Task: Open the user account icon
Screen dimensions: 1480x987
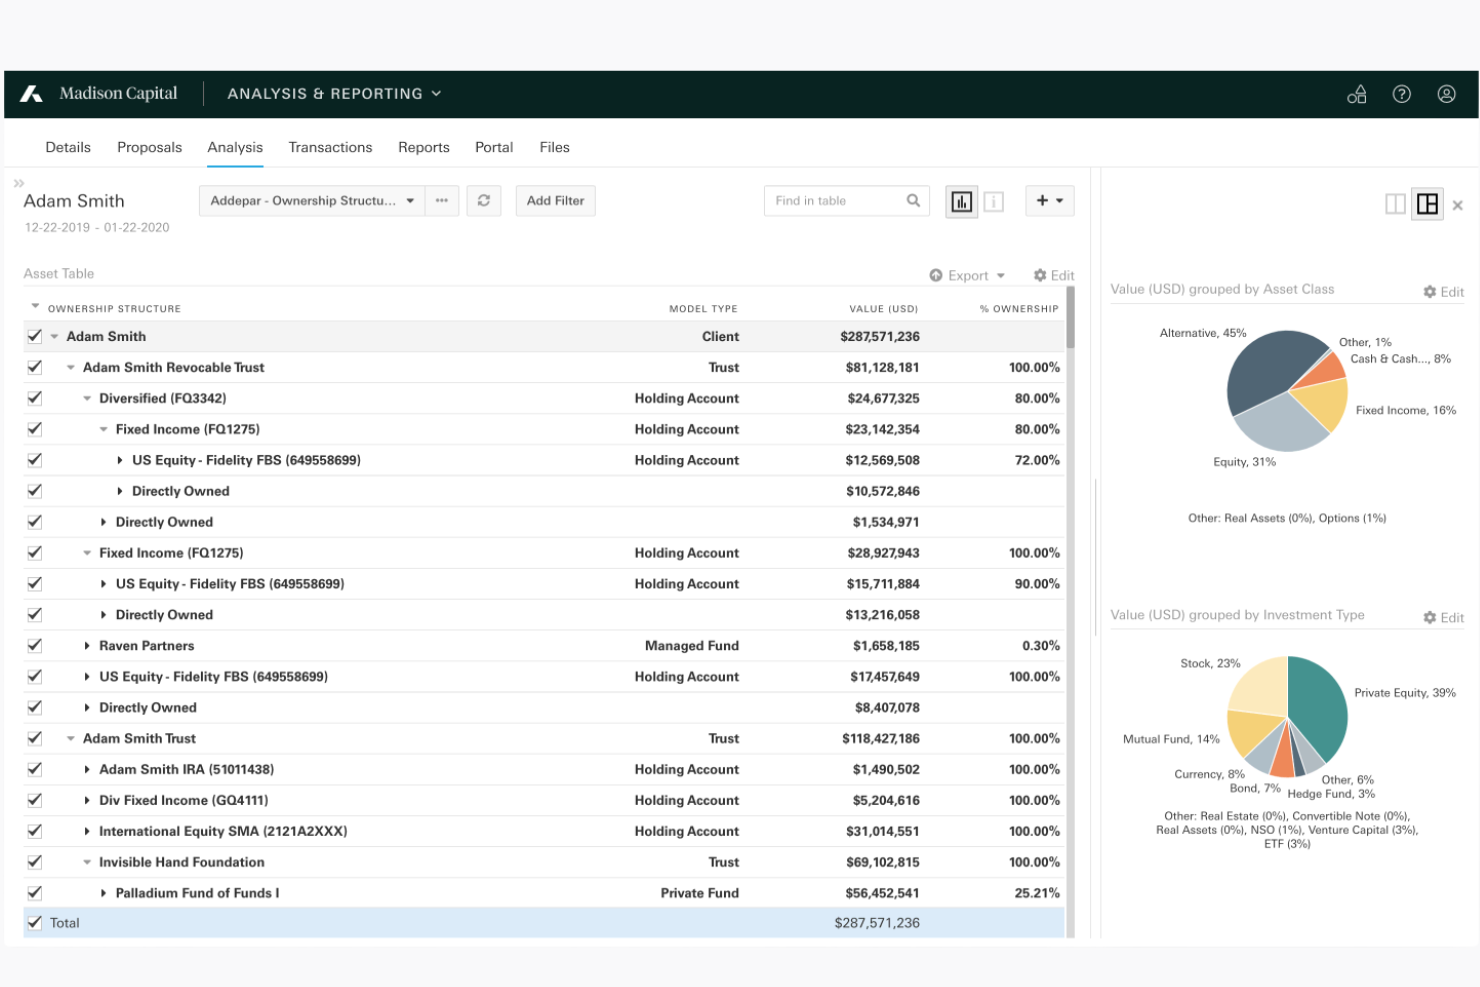Action: click(x=1446, y=93)
